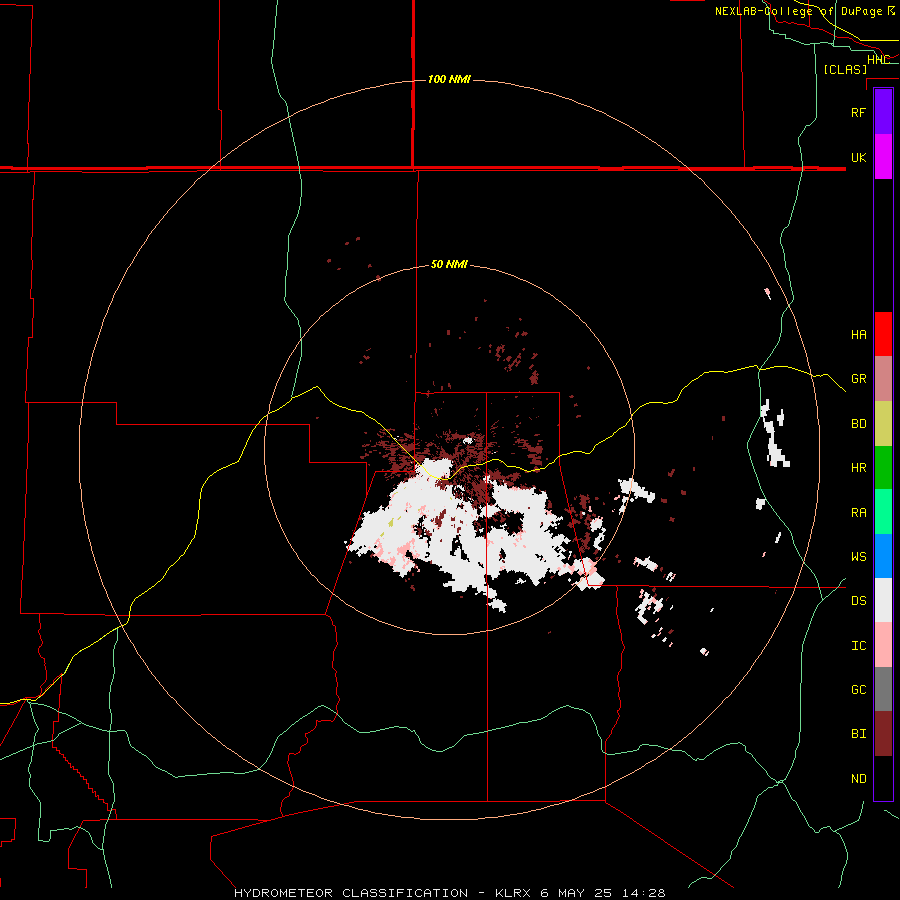Click the "HYDROMETEOR CLASSIFICATION - KLRX" footer title
Image resolution: width=900 pixels, height=900 pixels.
[385, 893]
